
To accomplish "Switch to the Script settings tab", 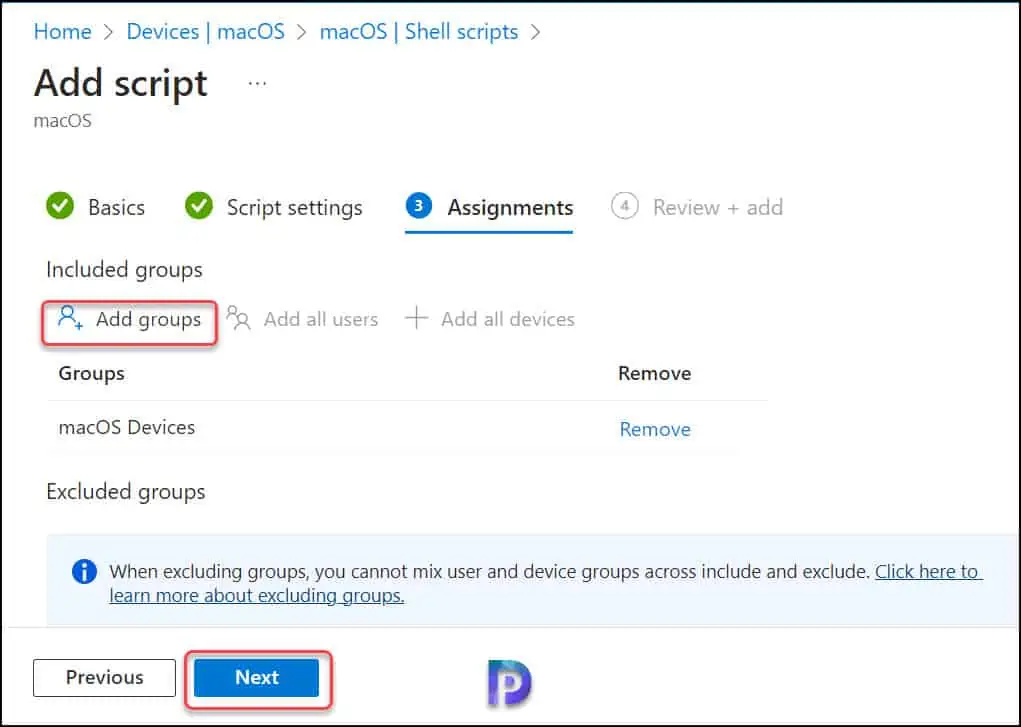I will (294, 207).
